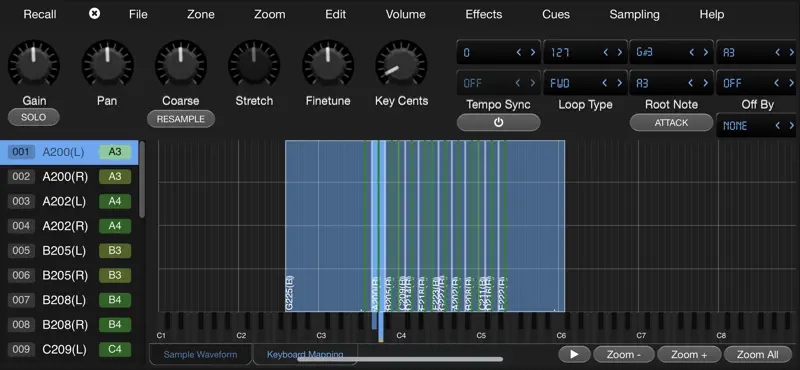Click the left arrow of the Off By OFF box

click(x=778, y=83)
